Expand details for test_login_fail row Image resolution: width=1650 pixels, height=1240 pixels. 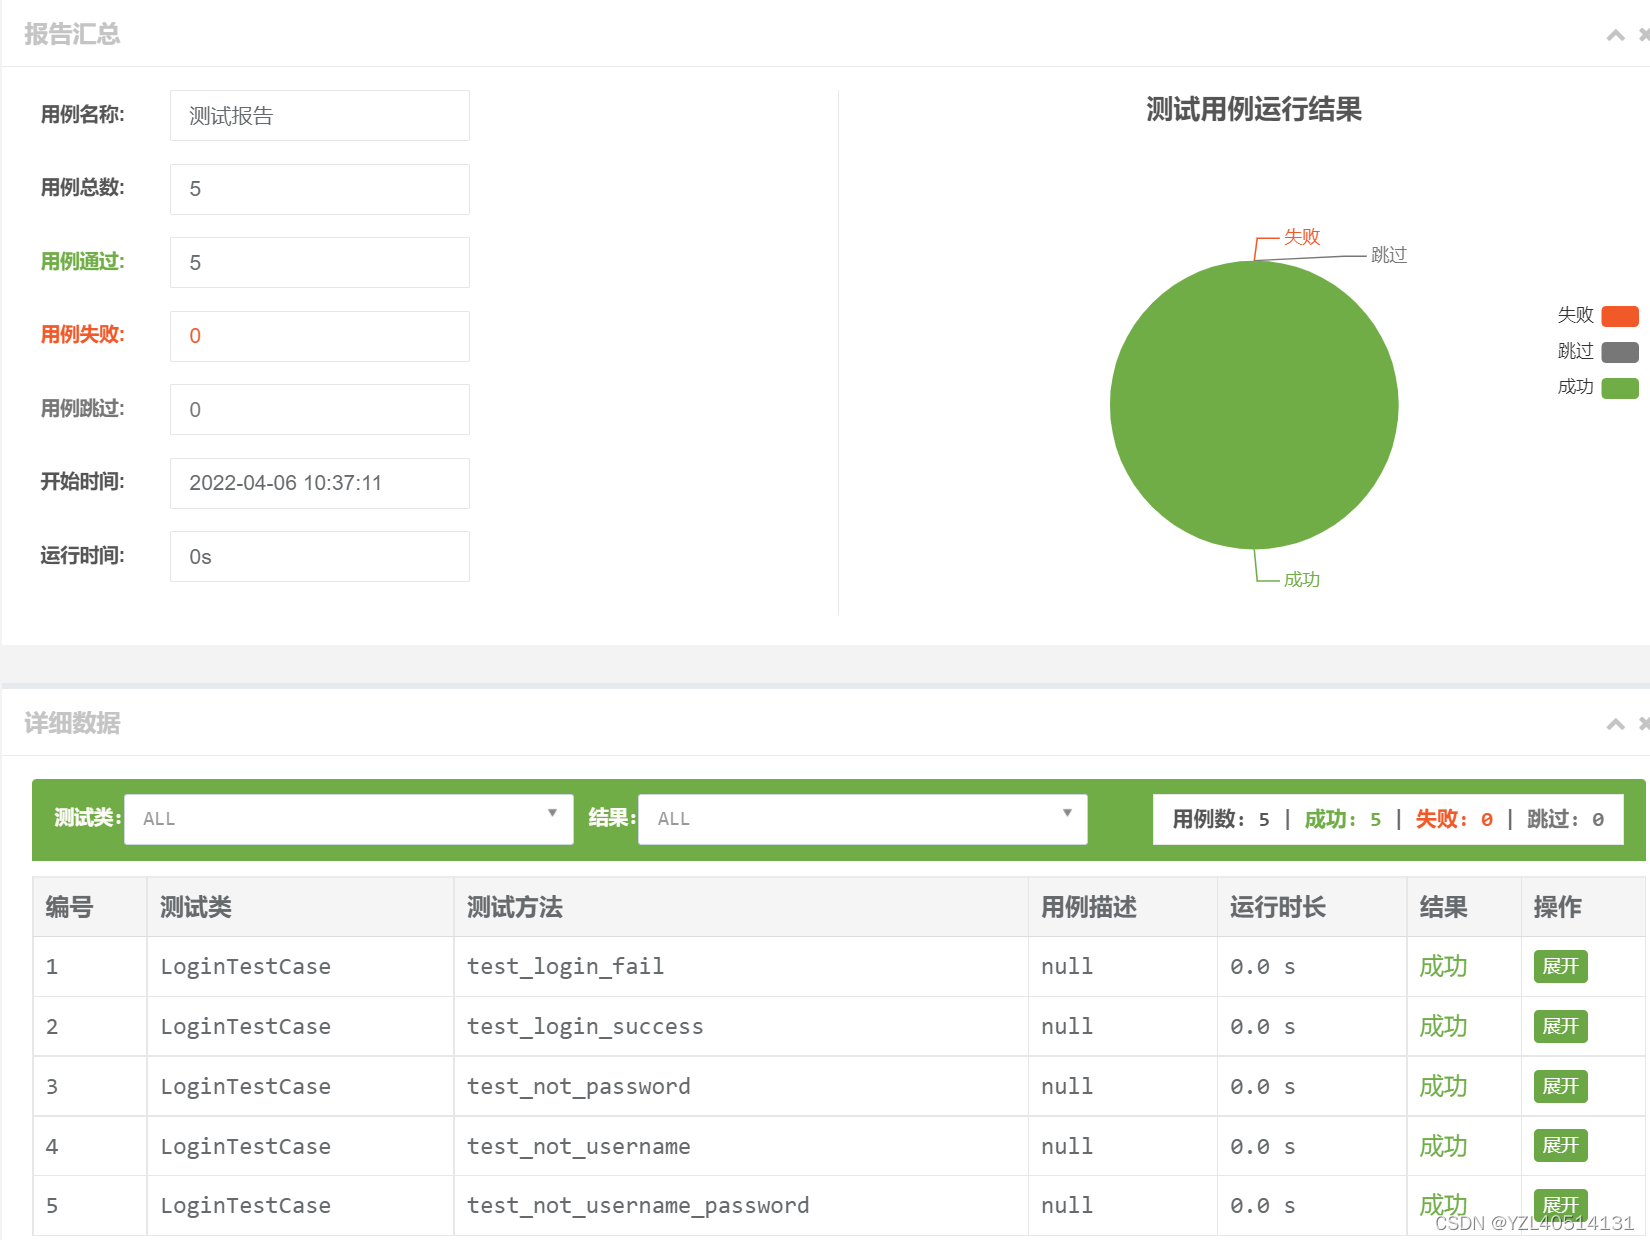point(1560,966)
